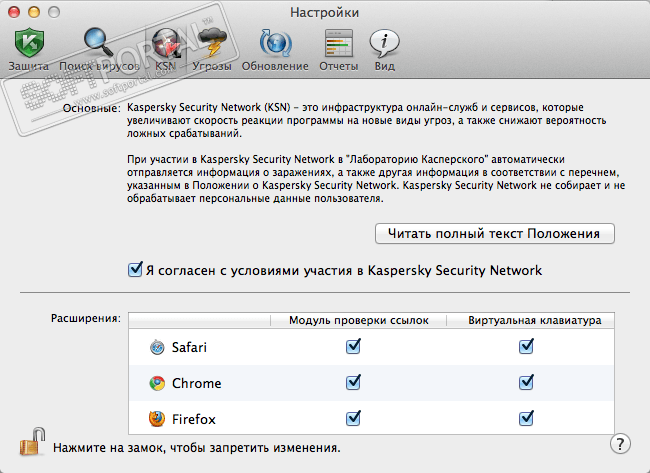Select the Вид info bubble icon

[384, 44]
